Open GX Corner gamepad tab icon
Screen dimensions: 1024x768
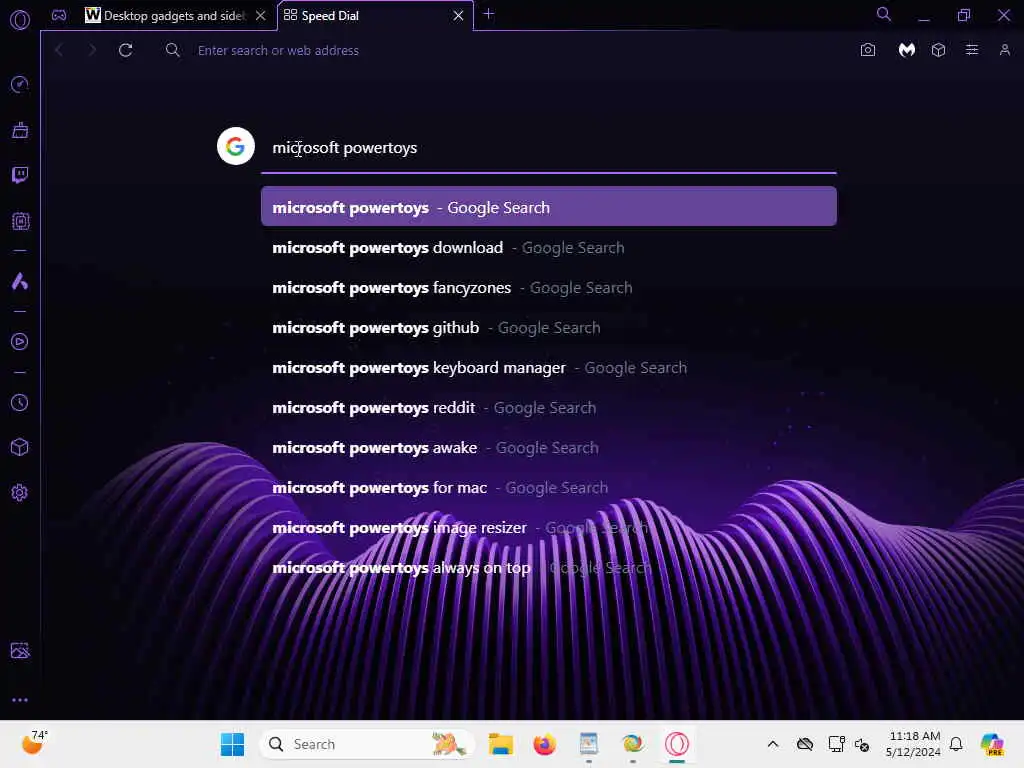click(59, 15)
